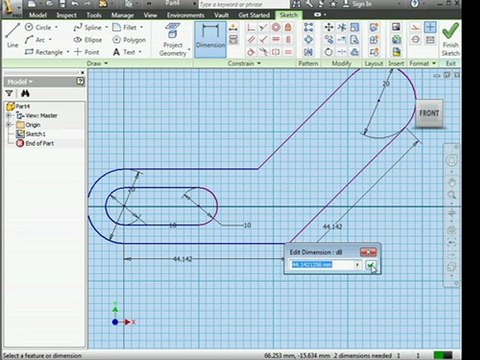The image size is (480, 360).
Task: Toggle Show Constraints under Automatic Dimensions
Action: point(233,40)
